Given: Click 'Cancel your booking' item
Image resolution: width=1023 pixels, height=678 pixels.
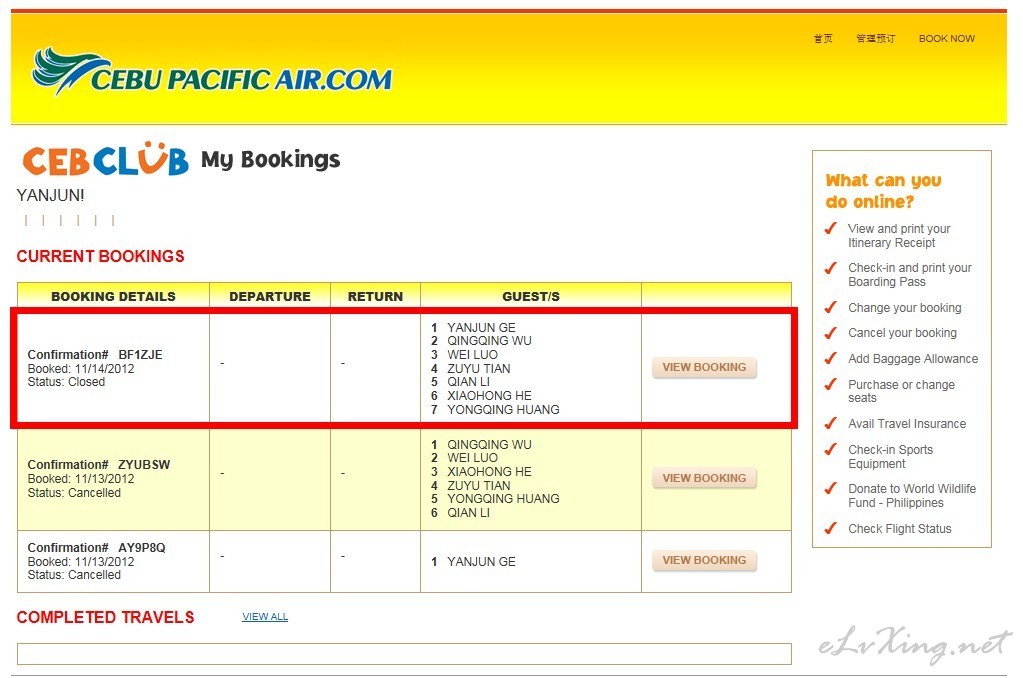Looking at the screenshot, I should (x=902, y=333).
